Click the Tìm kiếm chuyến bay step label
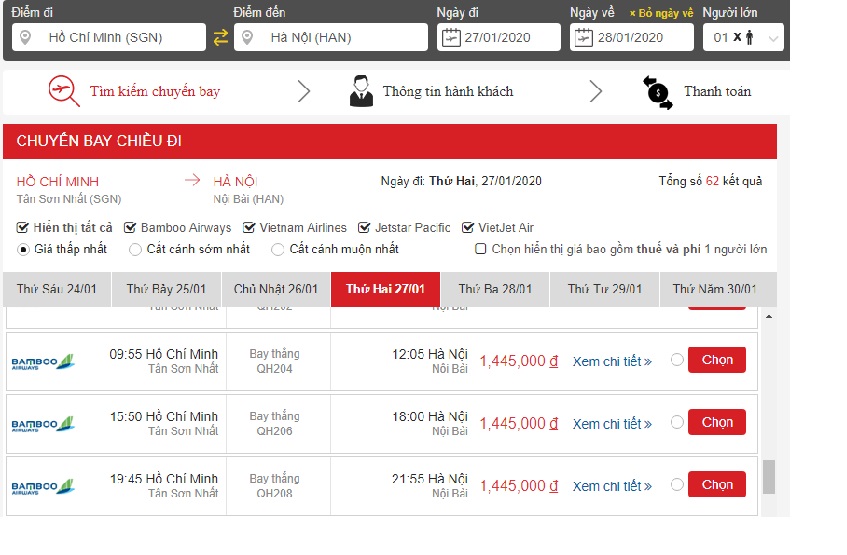The height and width of the screenshot is (555, 847). point(155,91)
